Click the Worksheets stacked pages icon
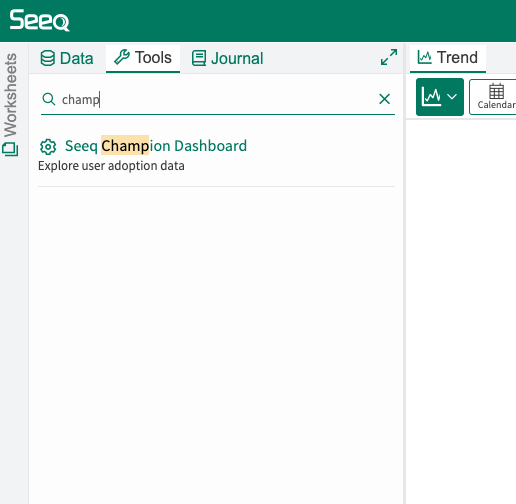Viewport: 516px width, 504px height. pos(10,149)
